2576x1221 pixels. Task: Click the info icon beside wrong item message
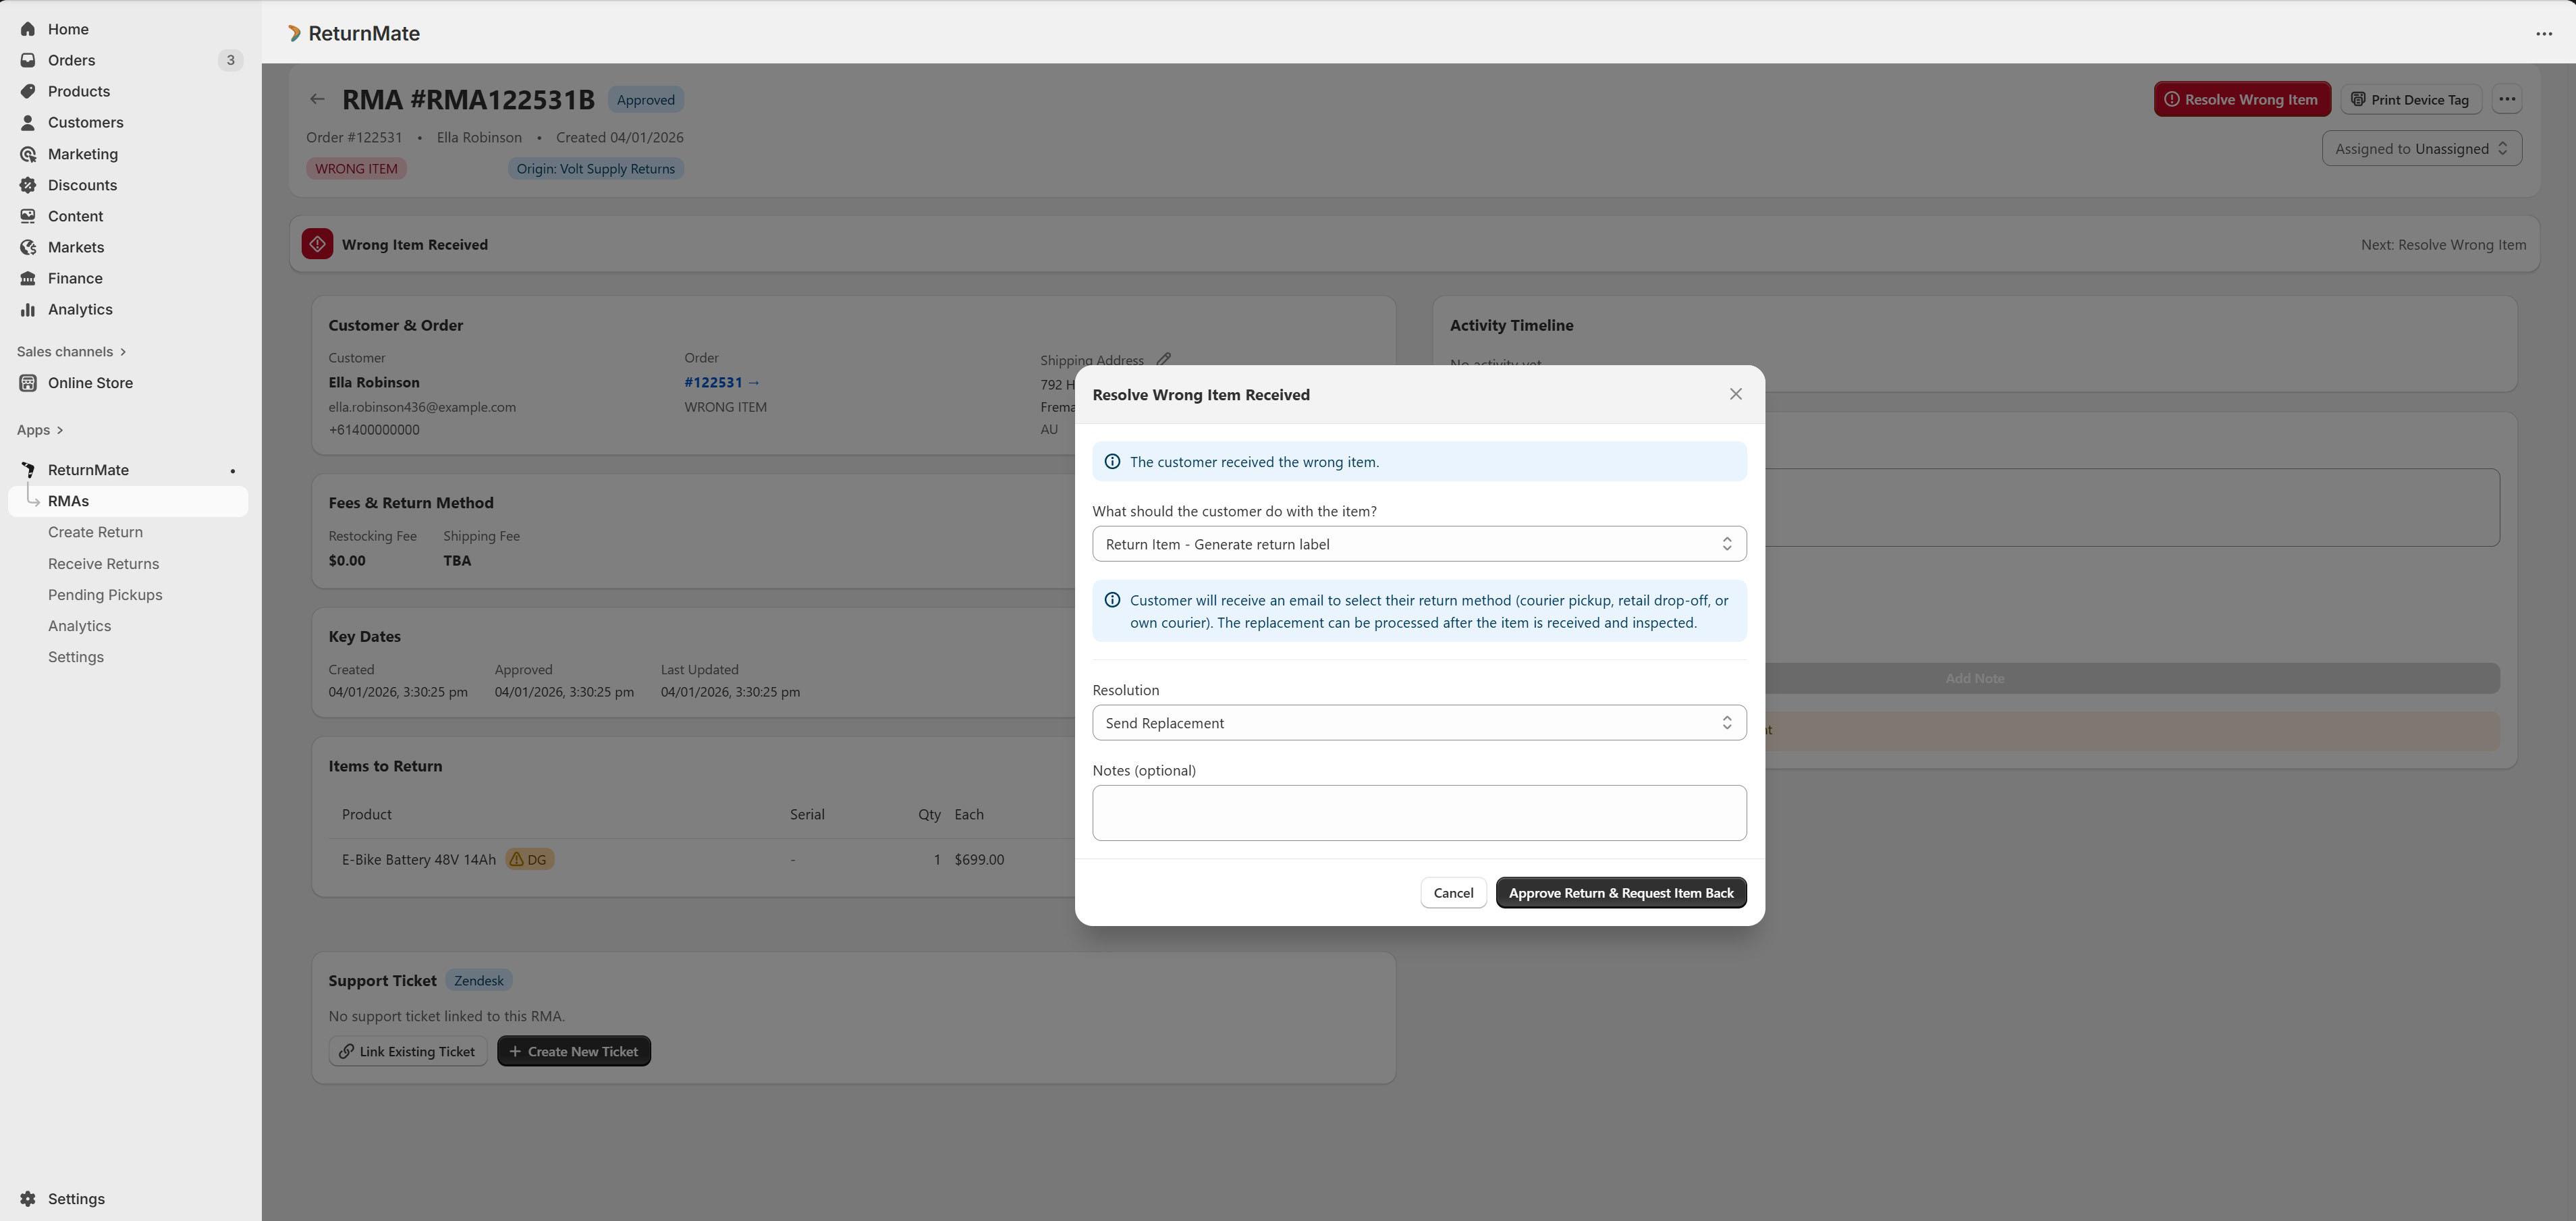pos(1112,461)
